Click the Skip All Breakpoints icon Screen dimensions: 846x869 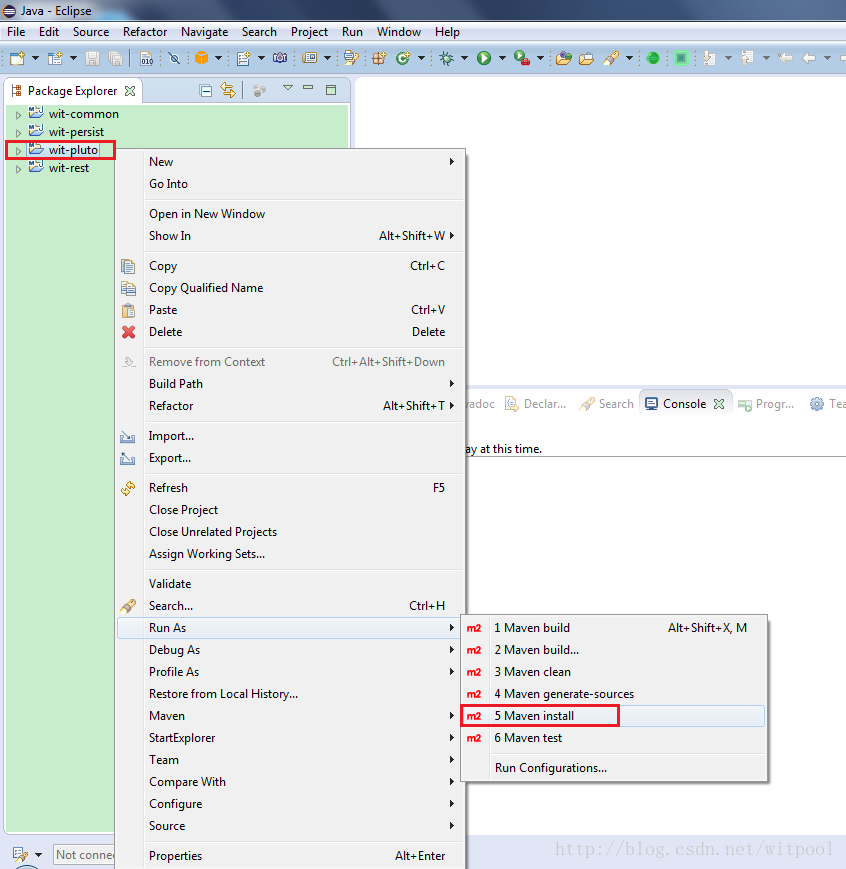click(x=174, y=58)
